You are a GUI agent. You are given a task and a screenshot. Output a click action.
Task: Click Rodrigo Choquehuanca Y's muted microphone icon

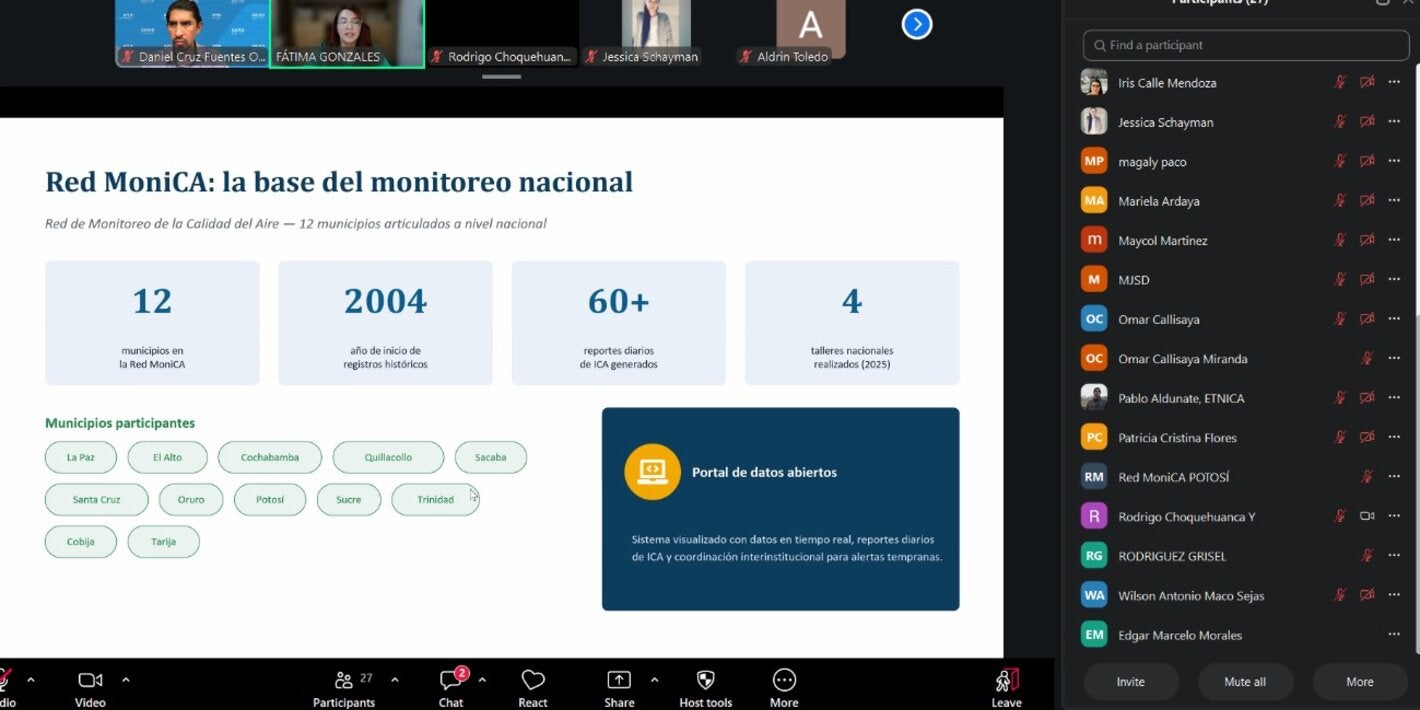click(1340, 516)
